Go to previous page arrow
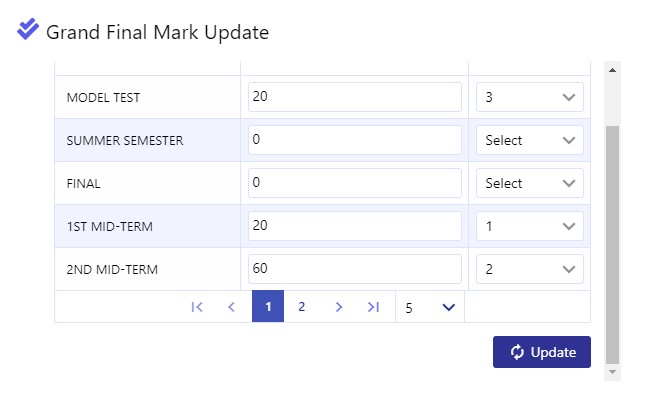The width and height of the screenshot is (655, 406). [231, 307]
